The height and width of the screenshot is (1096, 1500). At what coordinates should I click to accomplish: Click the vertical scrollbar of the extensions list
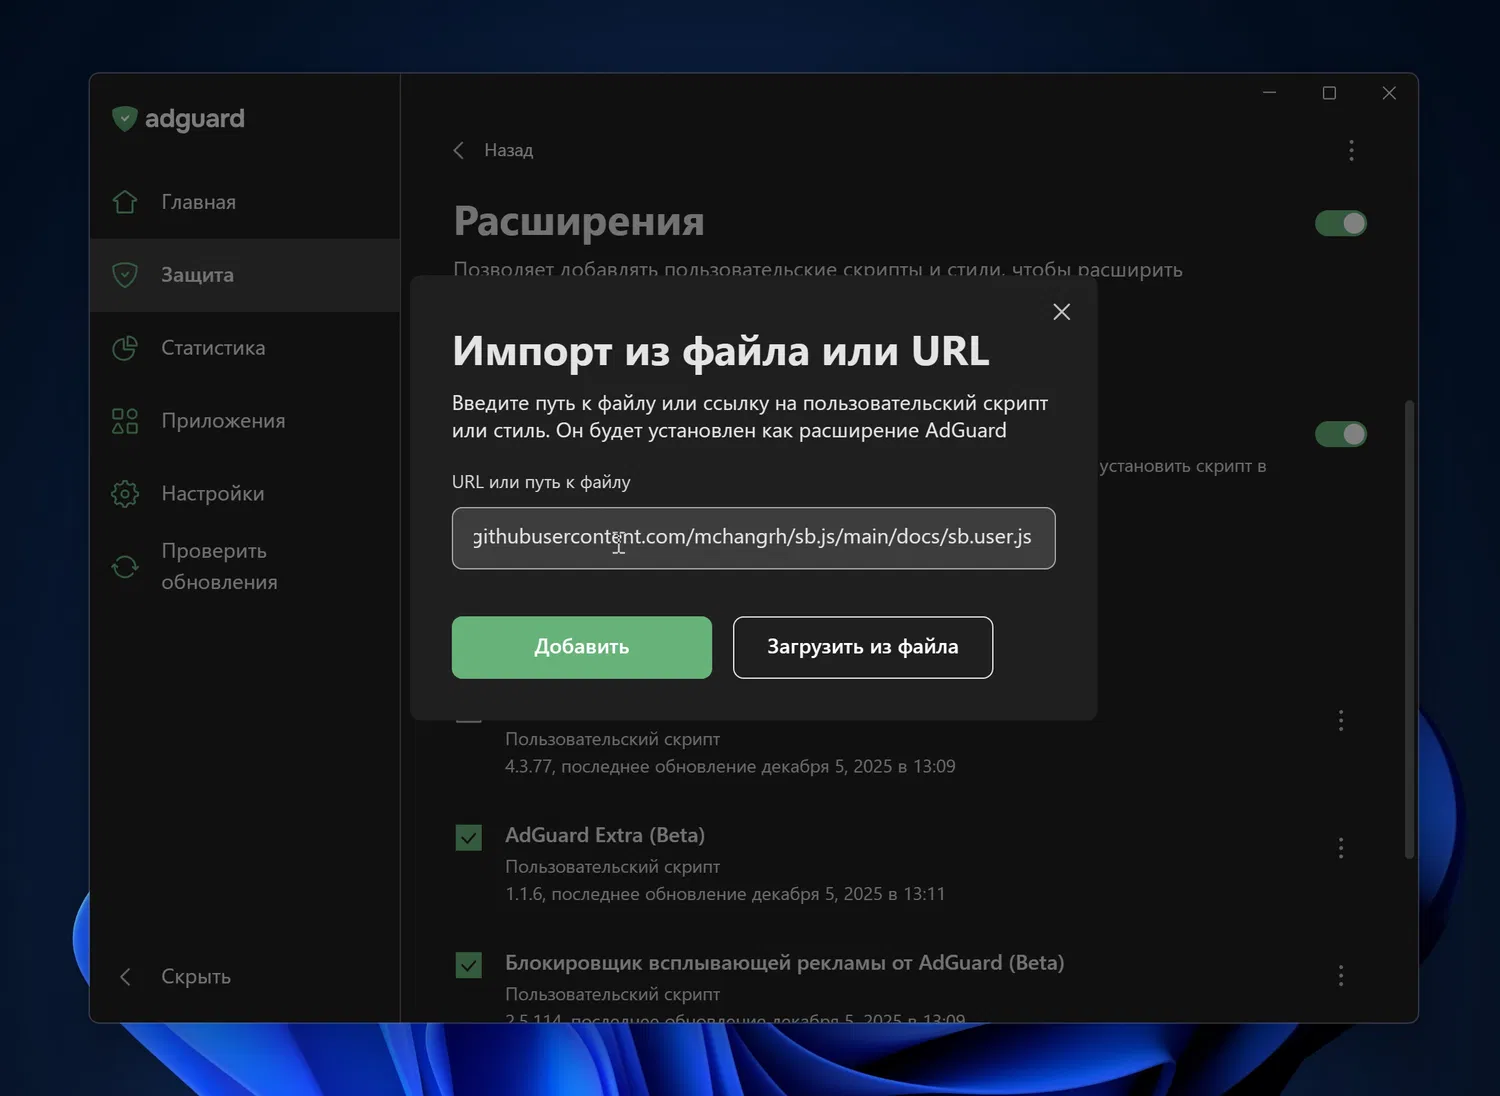[x=1409, y=630]
